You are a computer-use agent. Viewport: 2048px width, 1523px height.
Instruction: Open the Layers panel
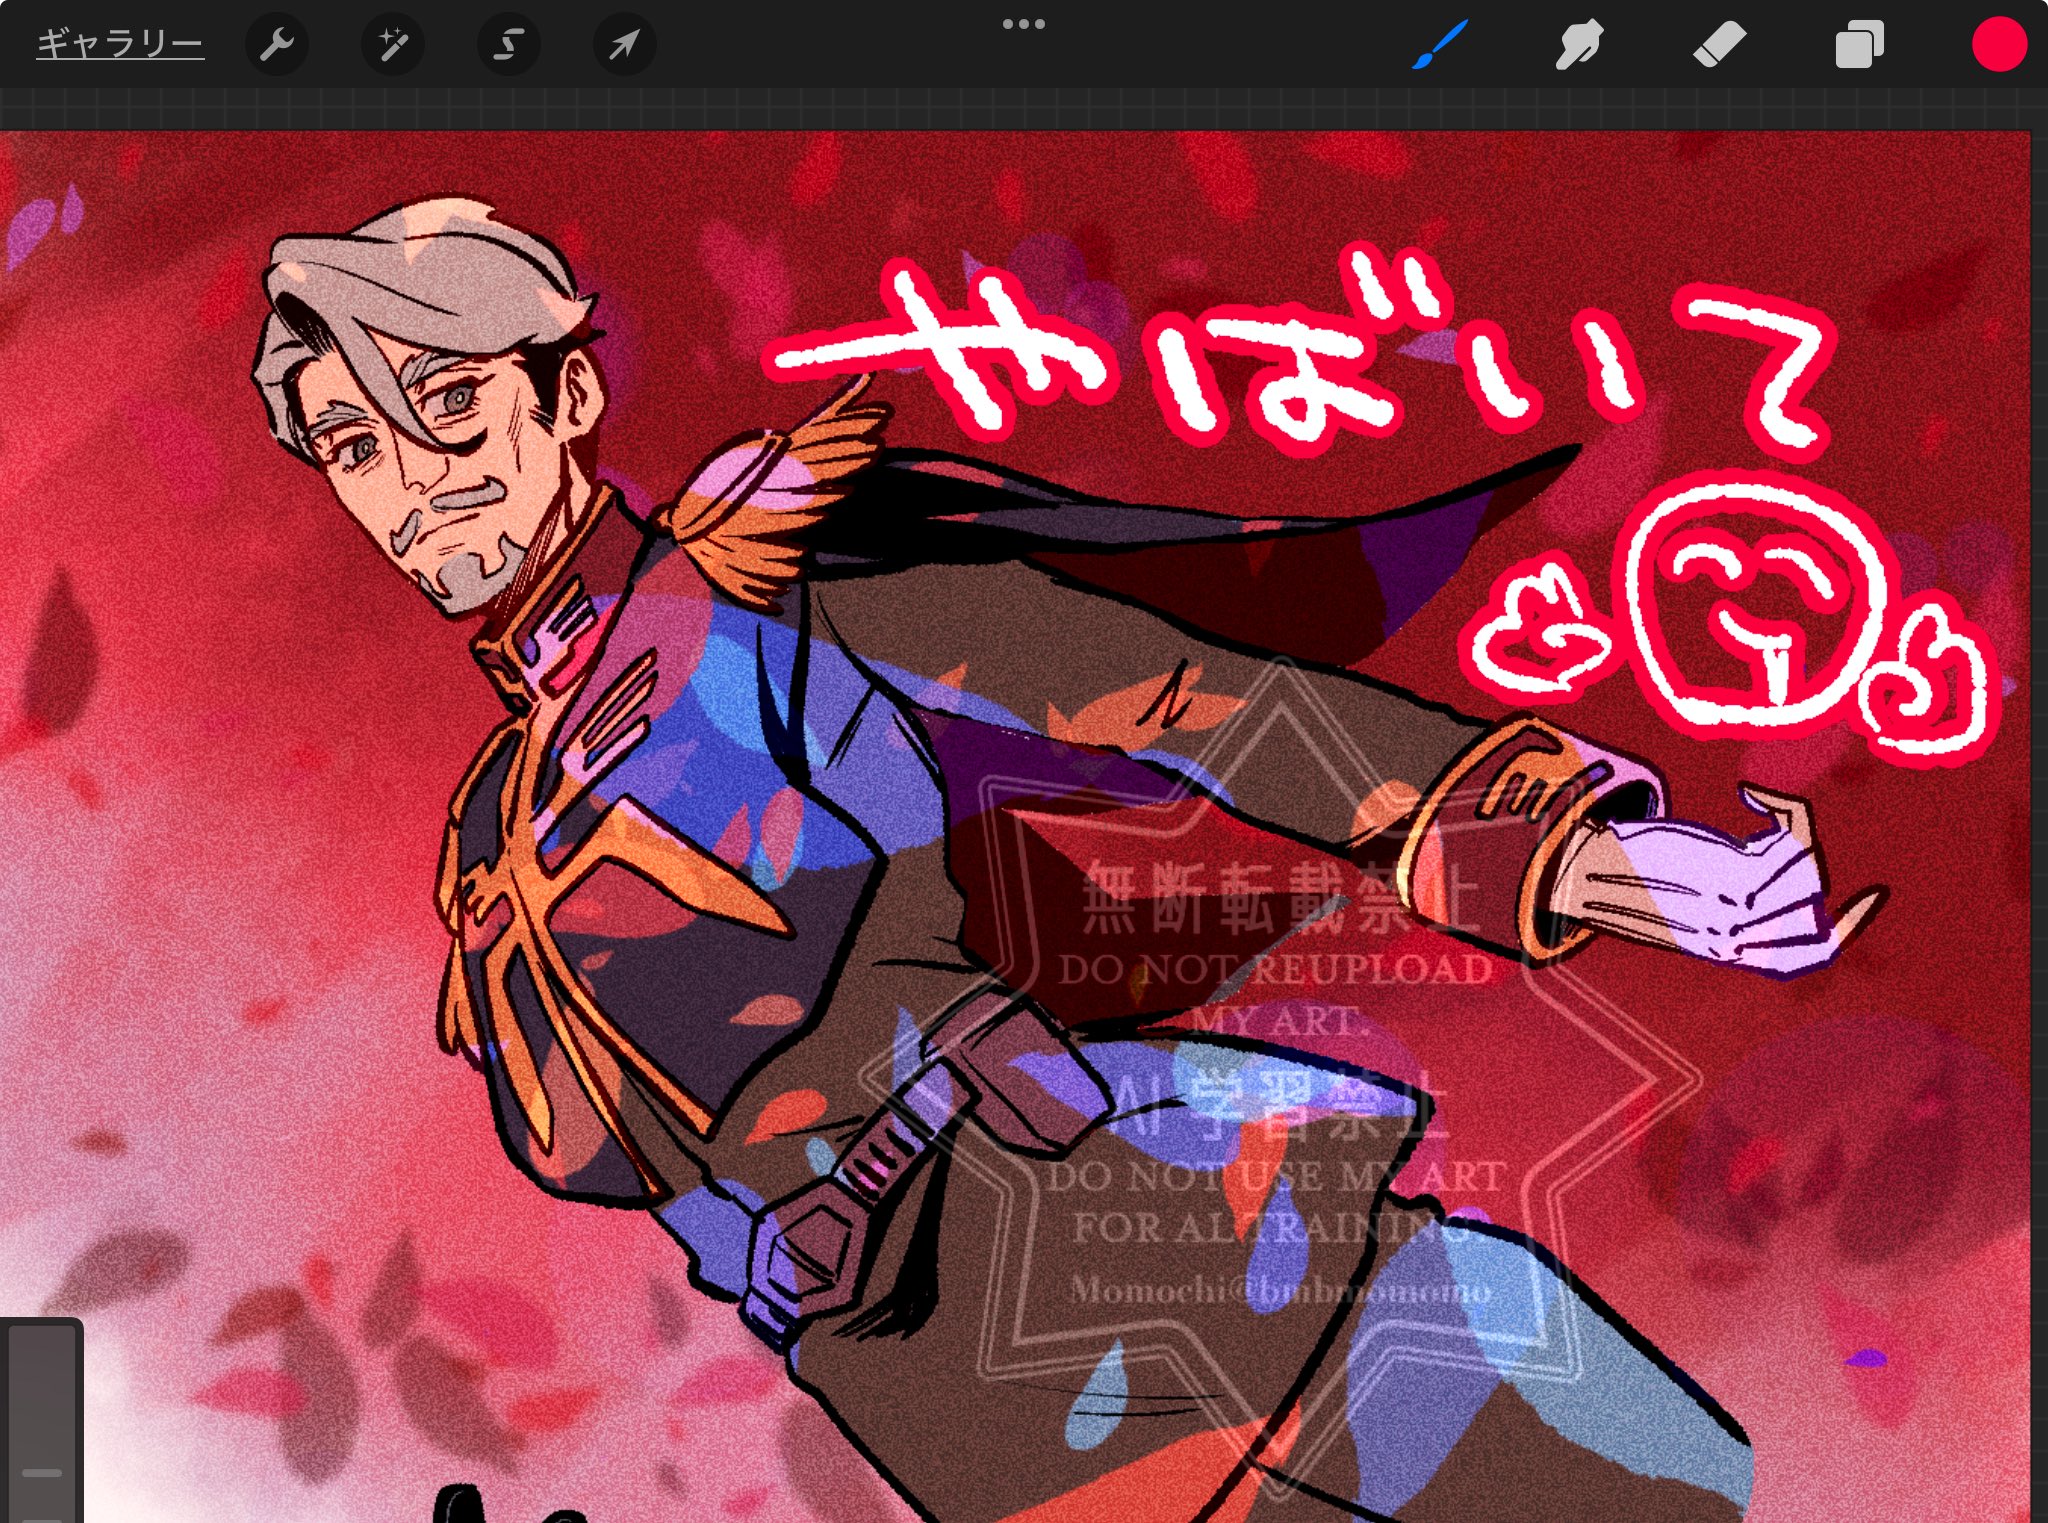1859,45
